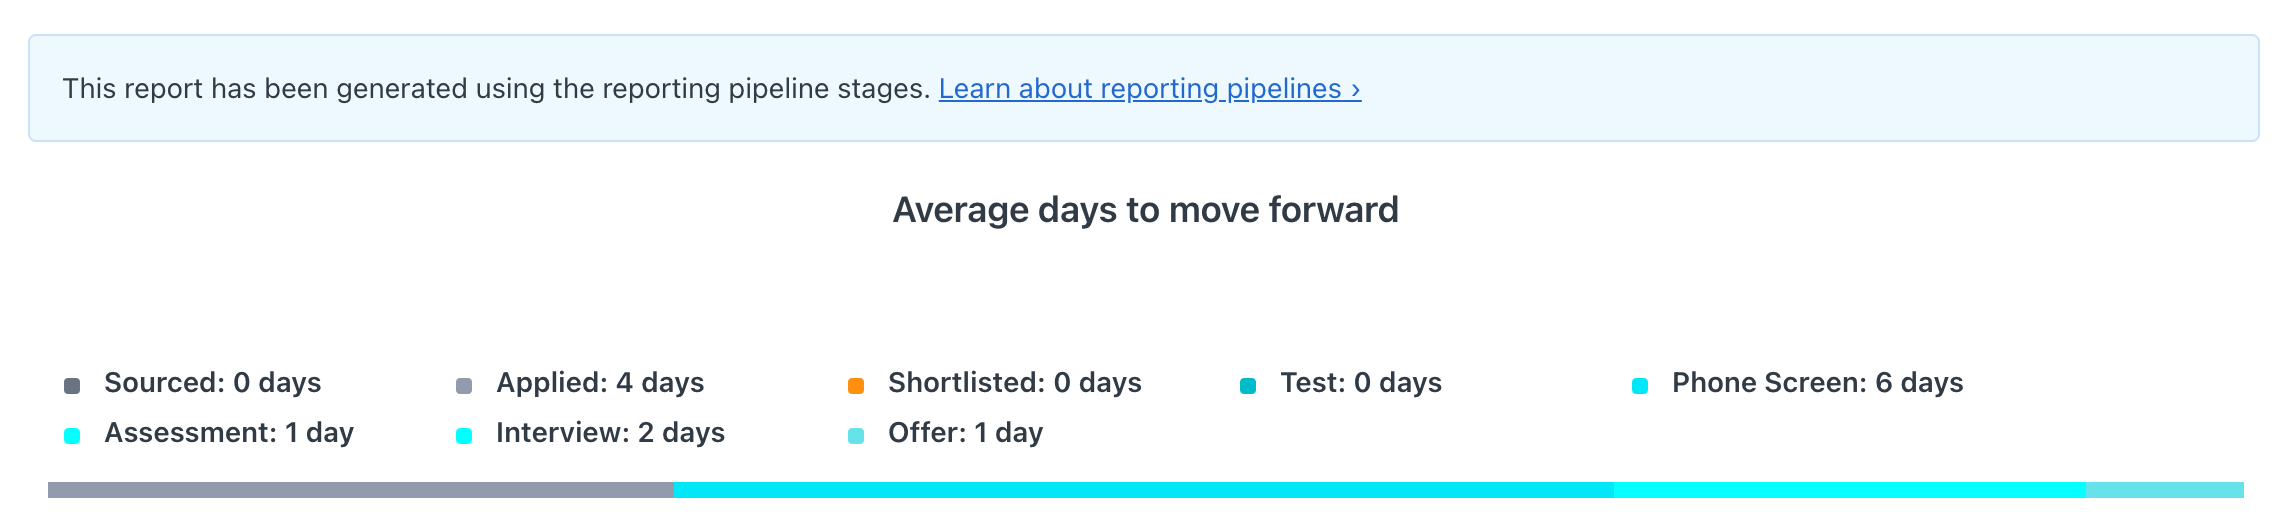
Task: Click the teal Test legend swatch
Action: [x=1248, y=386]
